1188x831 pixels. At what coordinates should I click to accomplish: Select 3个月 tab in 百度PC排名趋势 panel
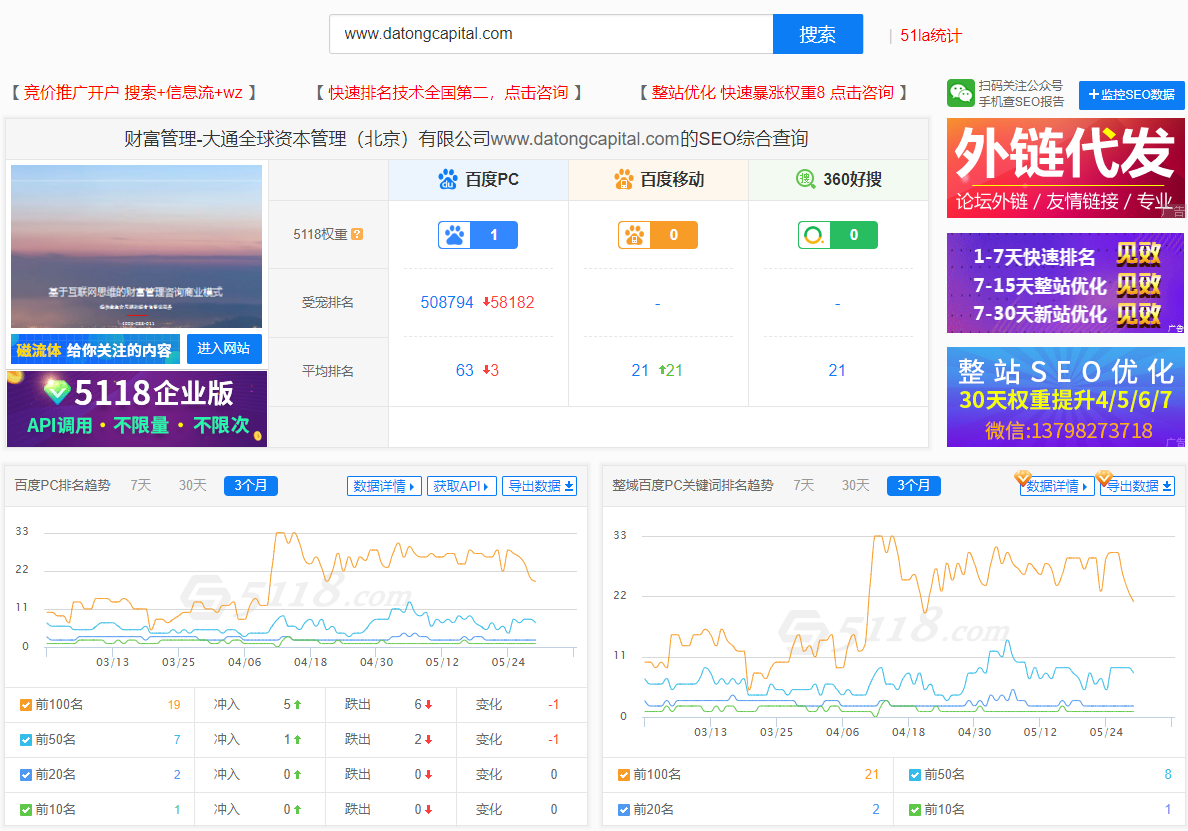point(251,486)
